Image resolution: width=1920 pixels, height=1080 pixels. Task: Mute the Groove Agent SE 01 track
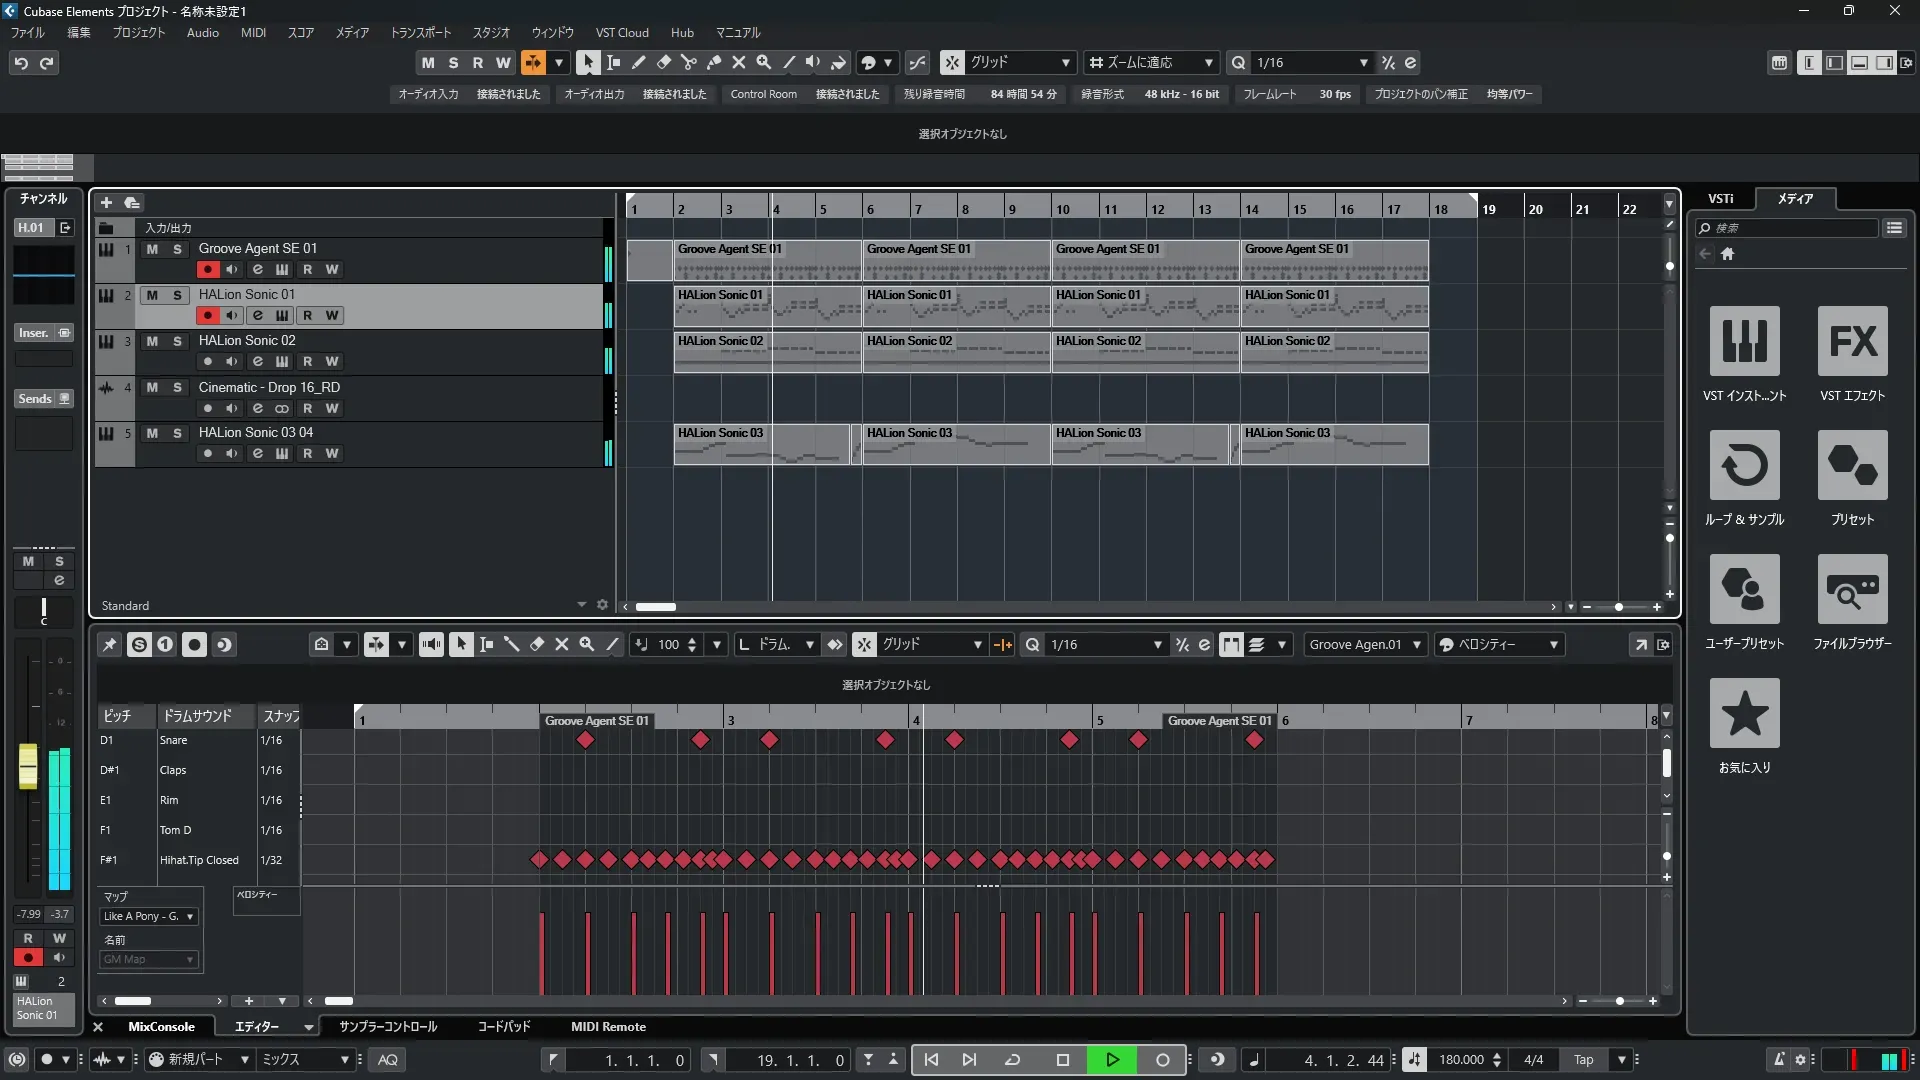point(152,249)
